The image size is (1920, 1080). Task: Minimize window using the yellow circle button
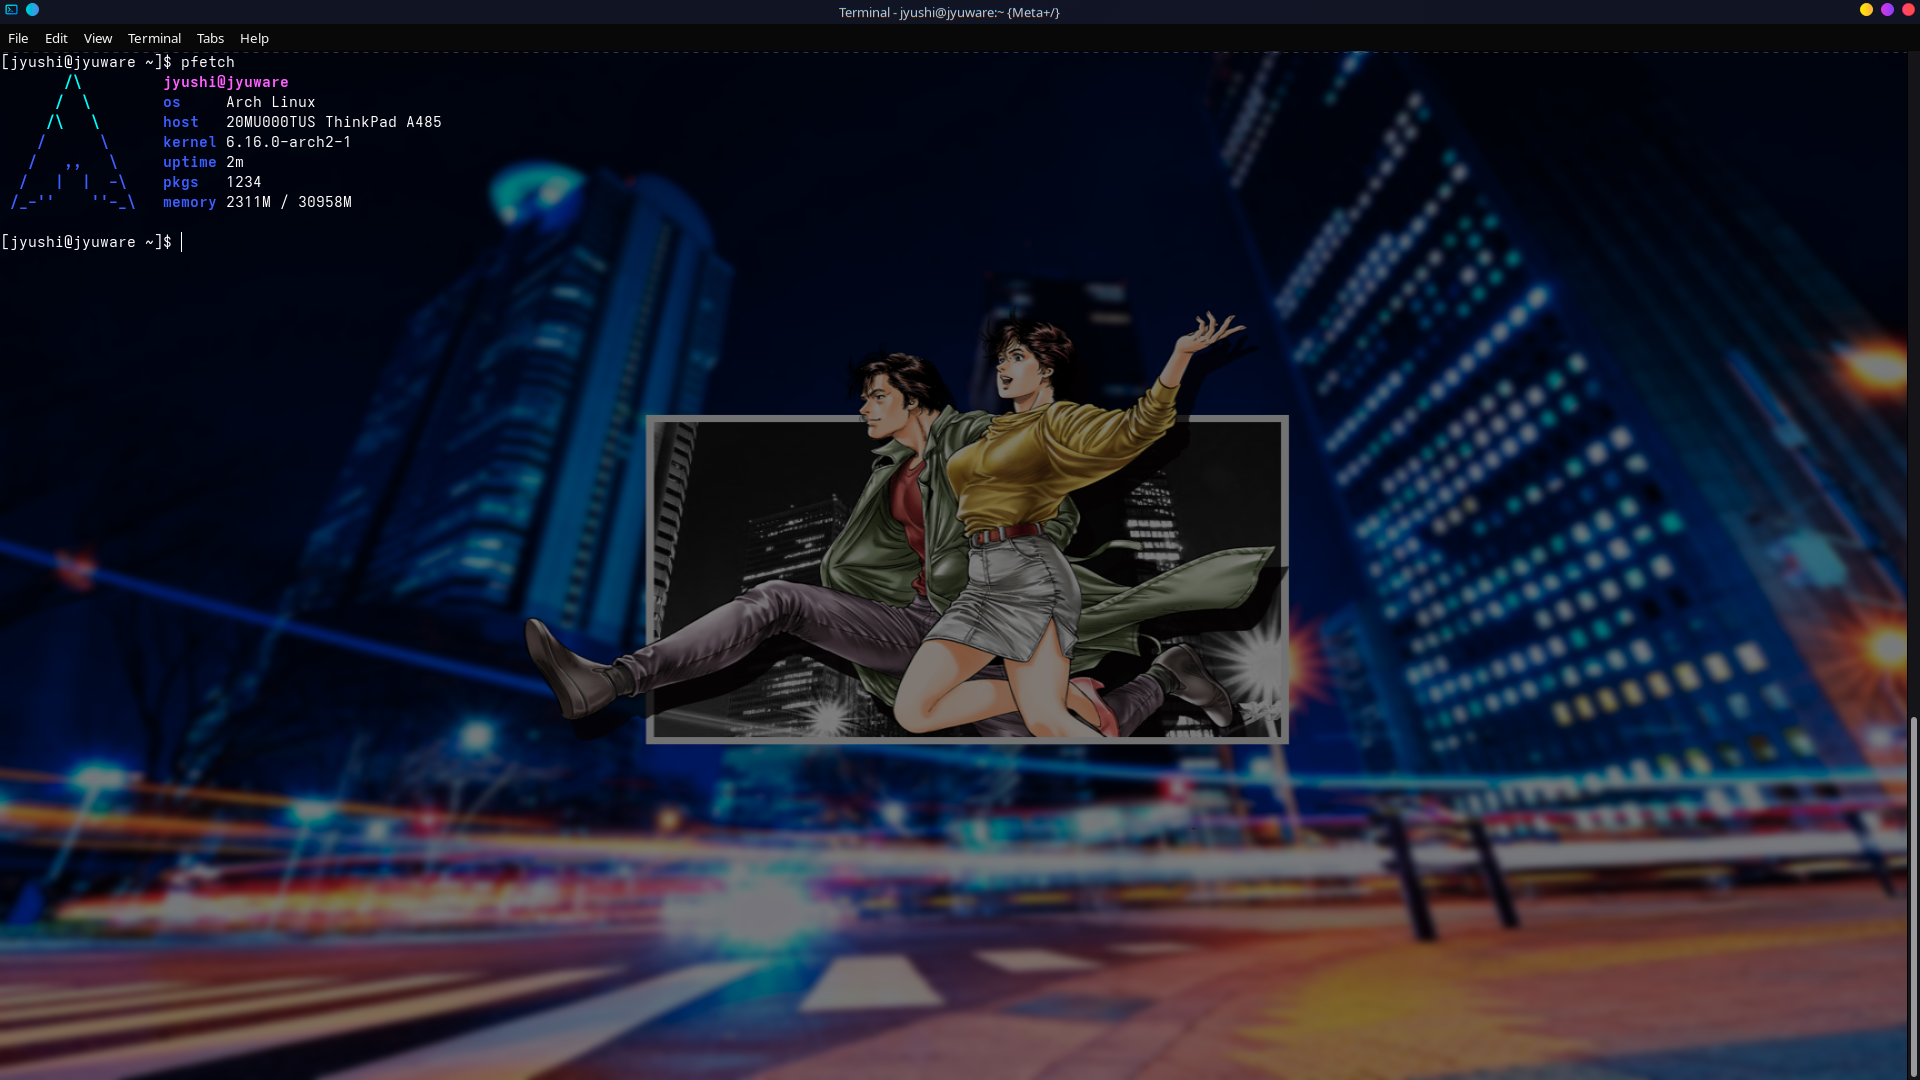(x=1866, y=10)
